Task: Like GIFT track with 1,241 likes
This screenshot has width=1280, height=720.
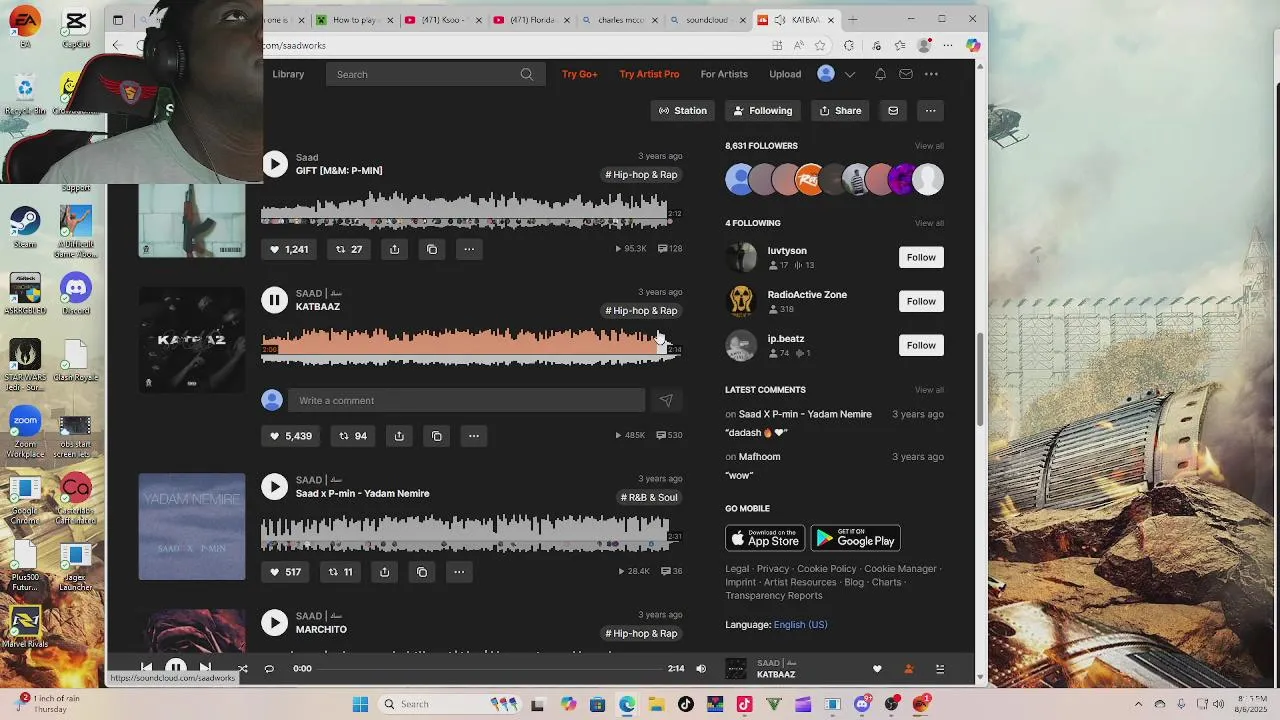Action: pyautogui.click(x=289, y=249)
